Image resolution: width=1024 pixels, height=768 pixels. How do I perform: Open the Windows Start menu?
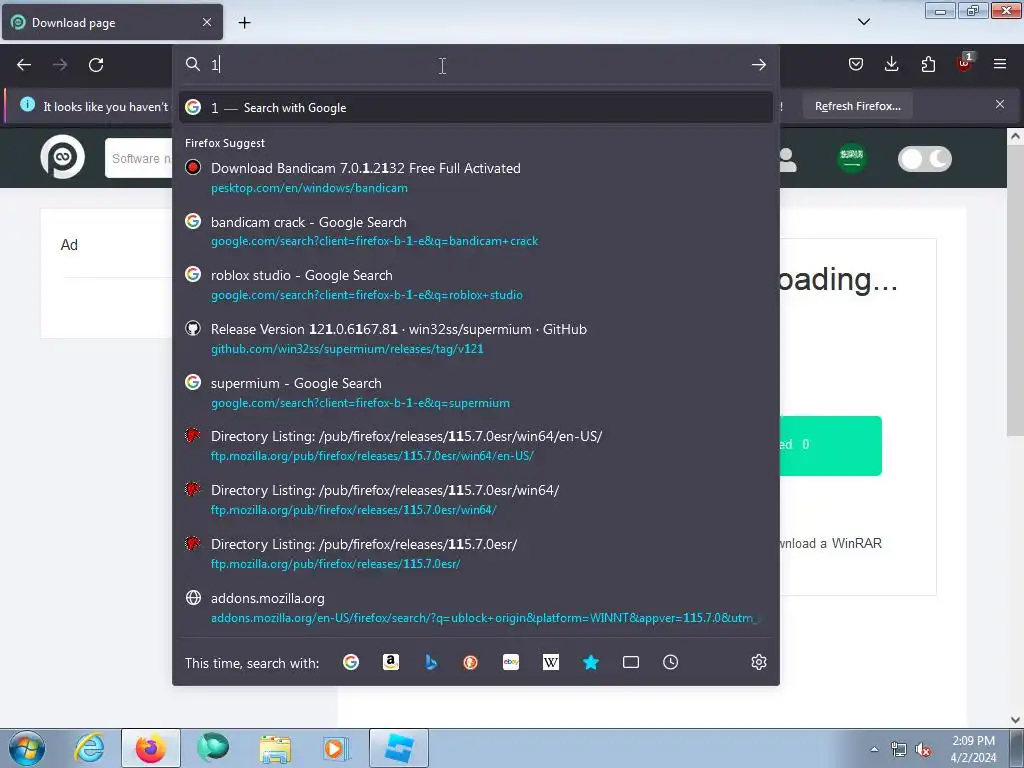tap(26, 748)
